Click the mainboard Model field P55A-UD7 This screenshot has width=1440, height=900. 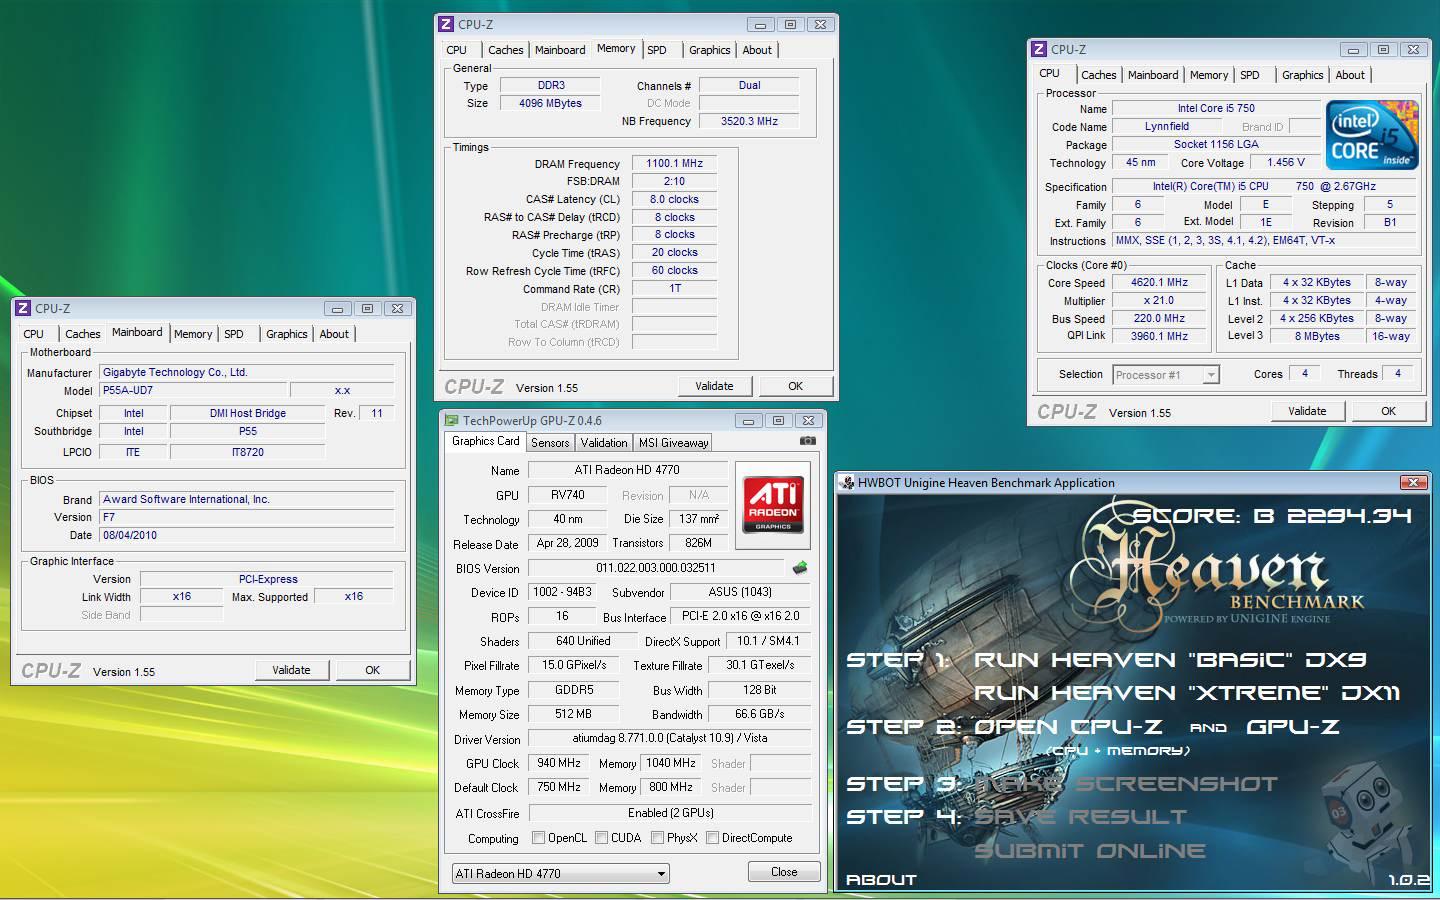click(194, 391)
